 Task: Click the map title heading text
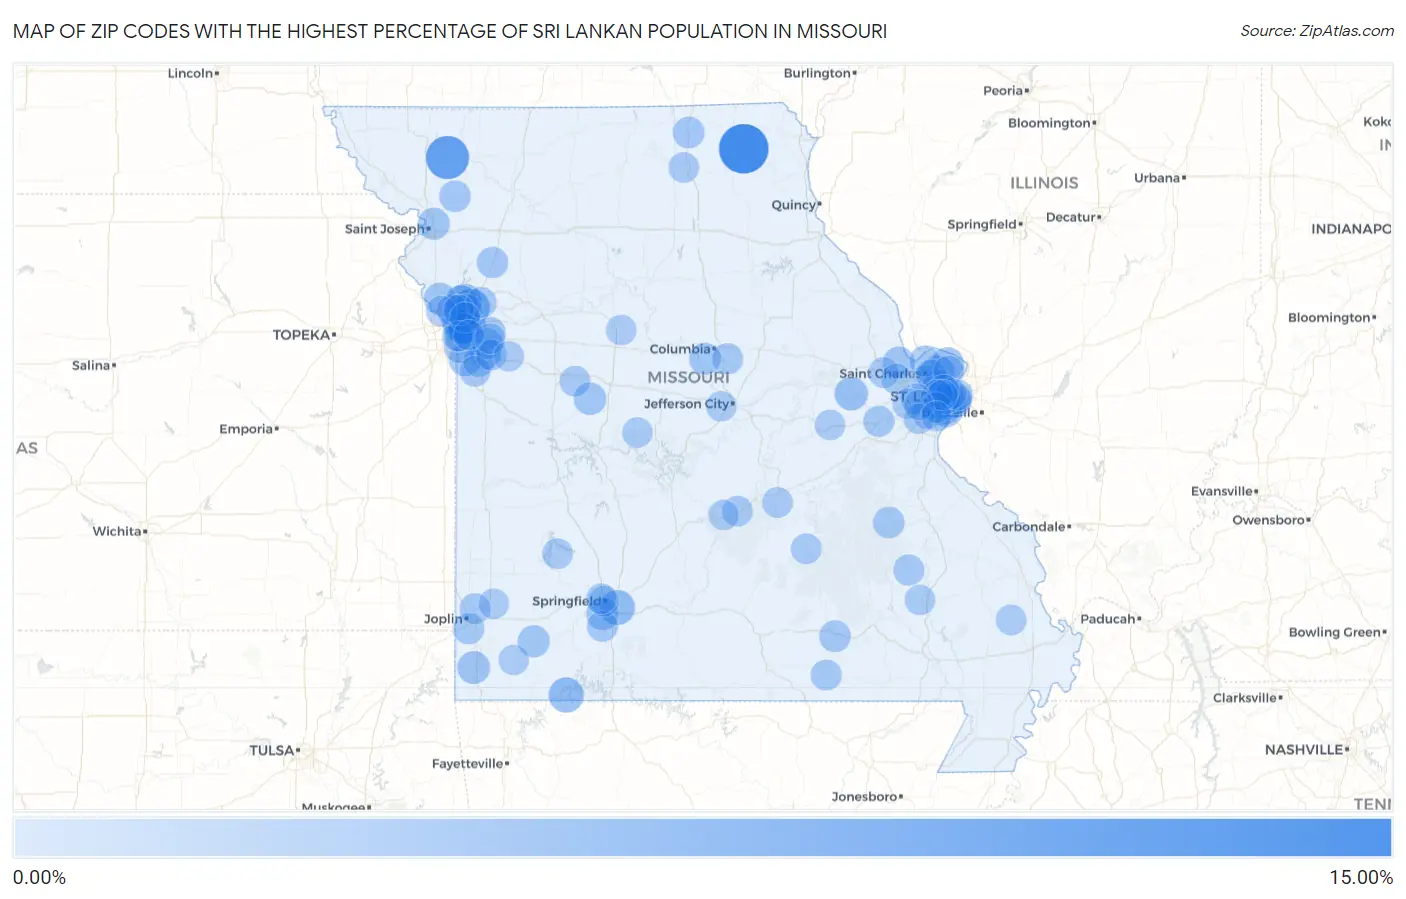click(450, 31)
